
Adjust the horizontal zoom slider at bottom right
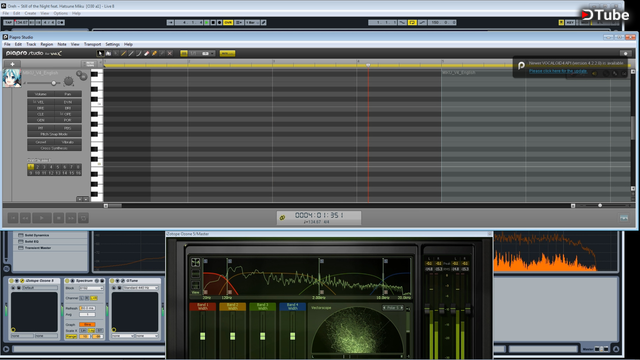coord(600,206)
